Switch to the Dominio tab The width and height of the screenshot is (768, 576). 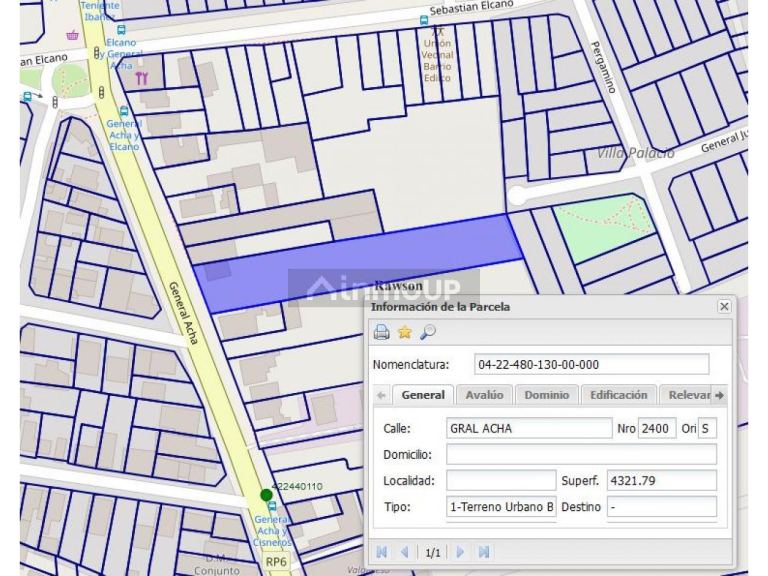point(547,395)
